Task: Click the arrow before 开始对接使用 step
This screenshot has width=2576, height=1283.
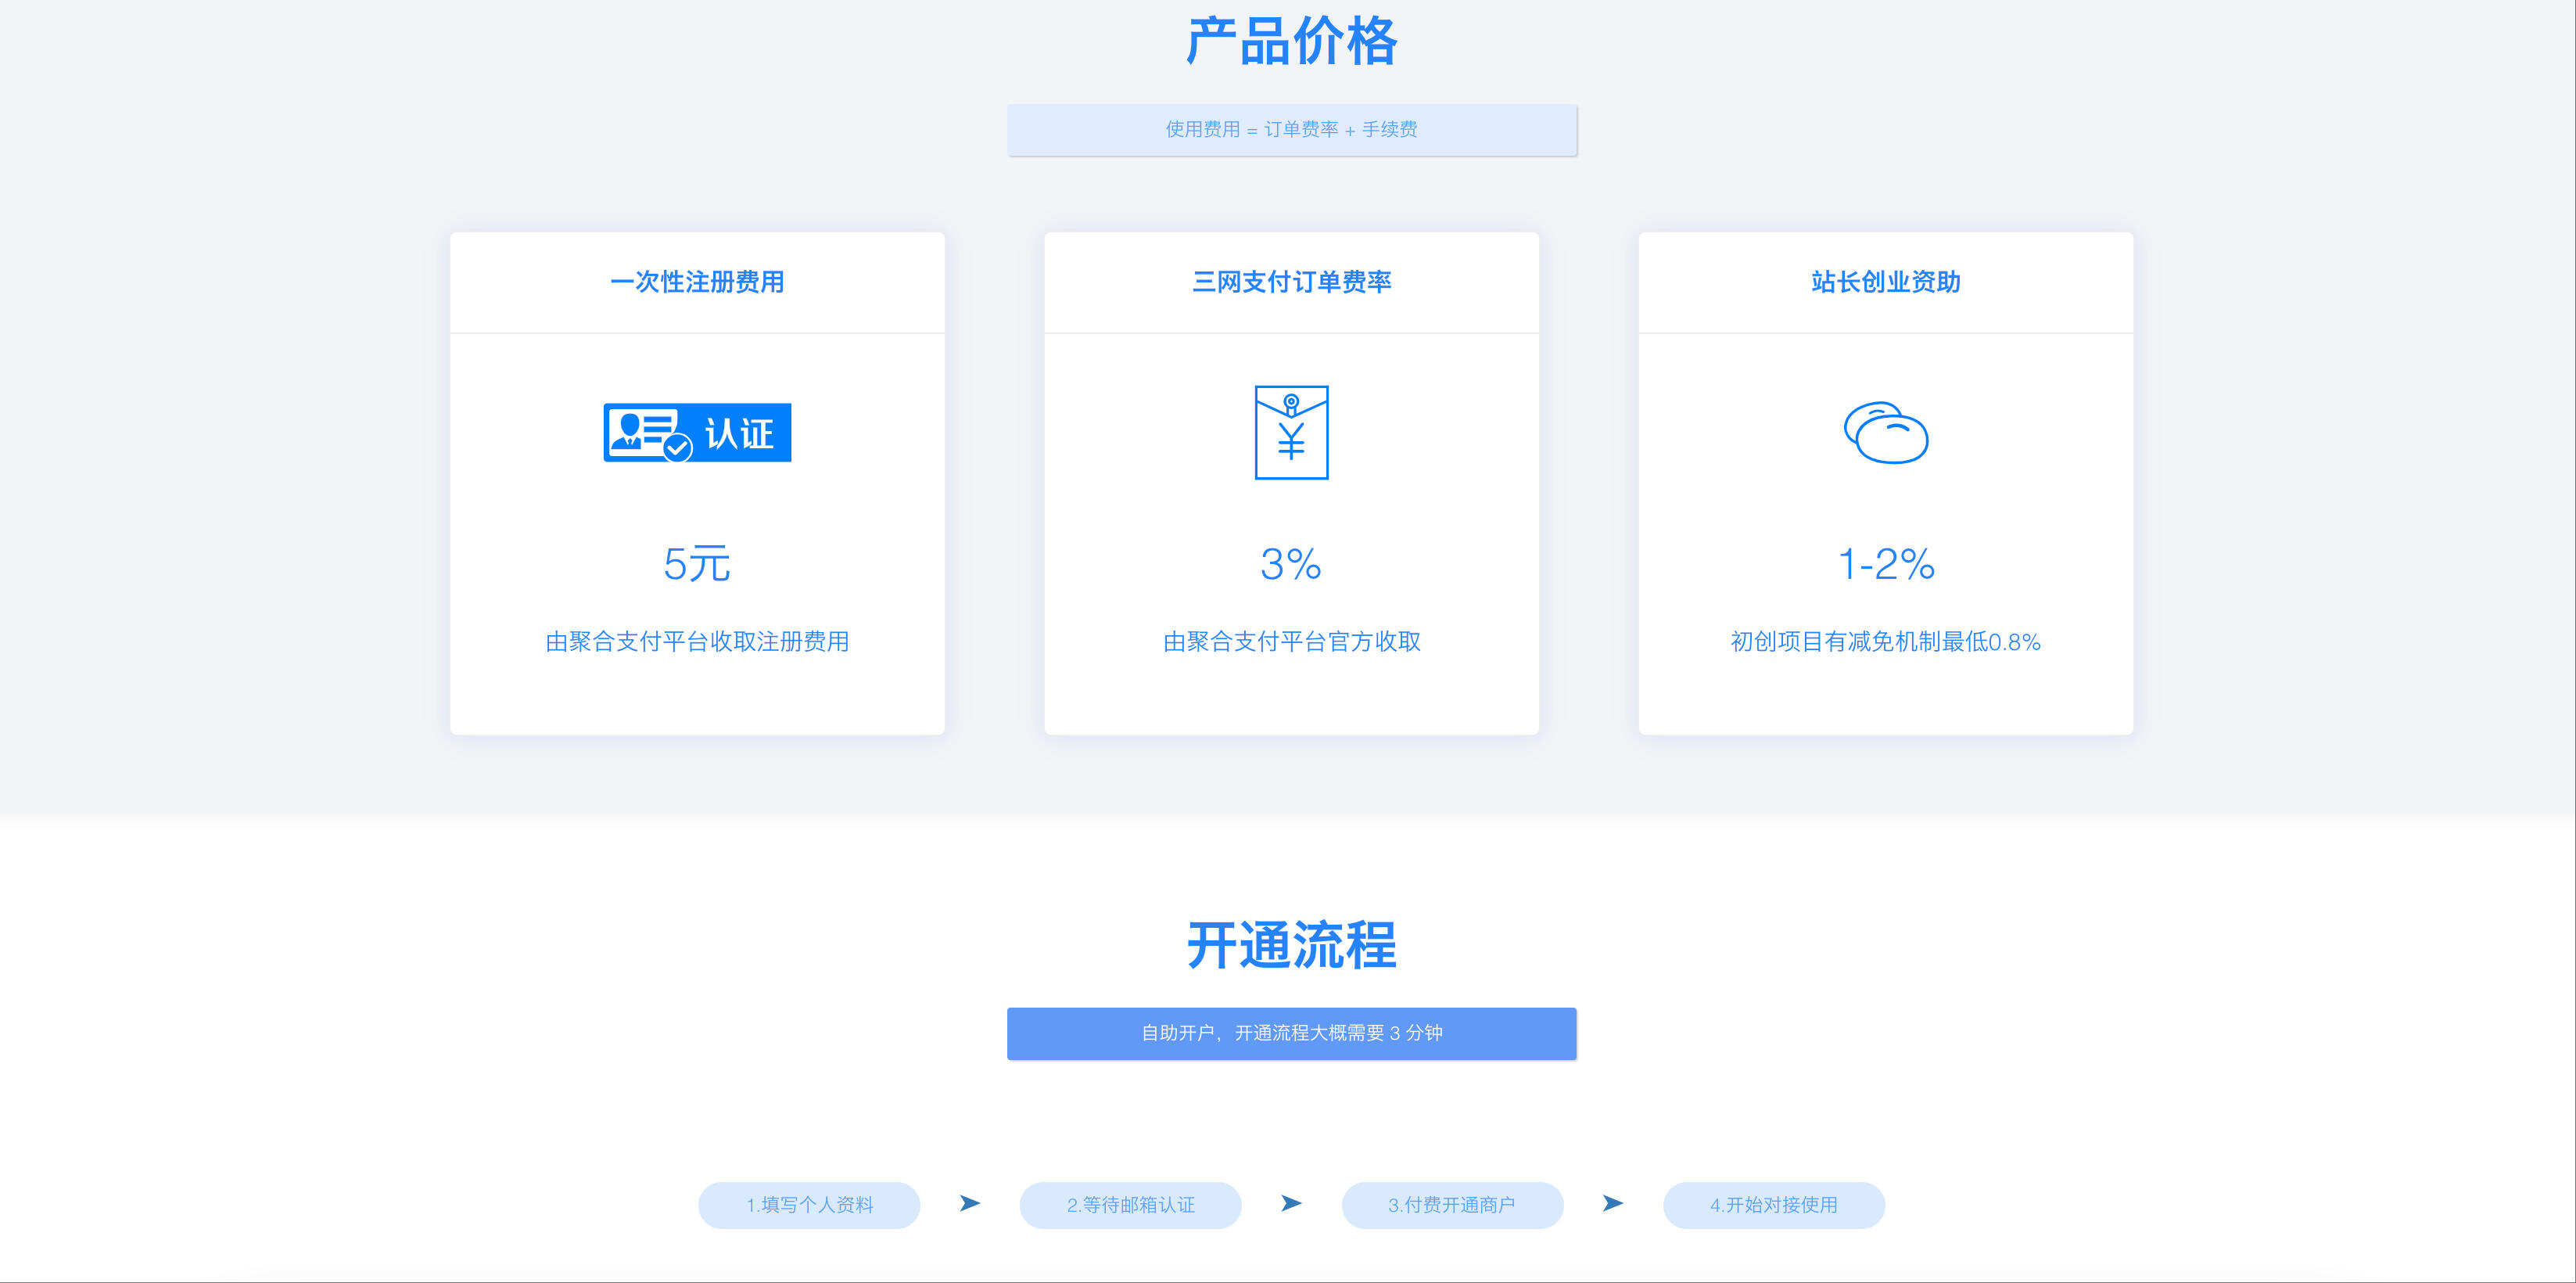Action: 1612,1203
